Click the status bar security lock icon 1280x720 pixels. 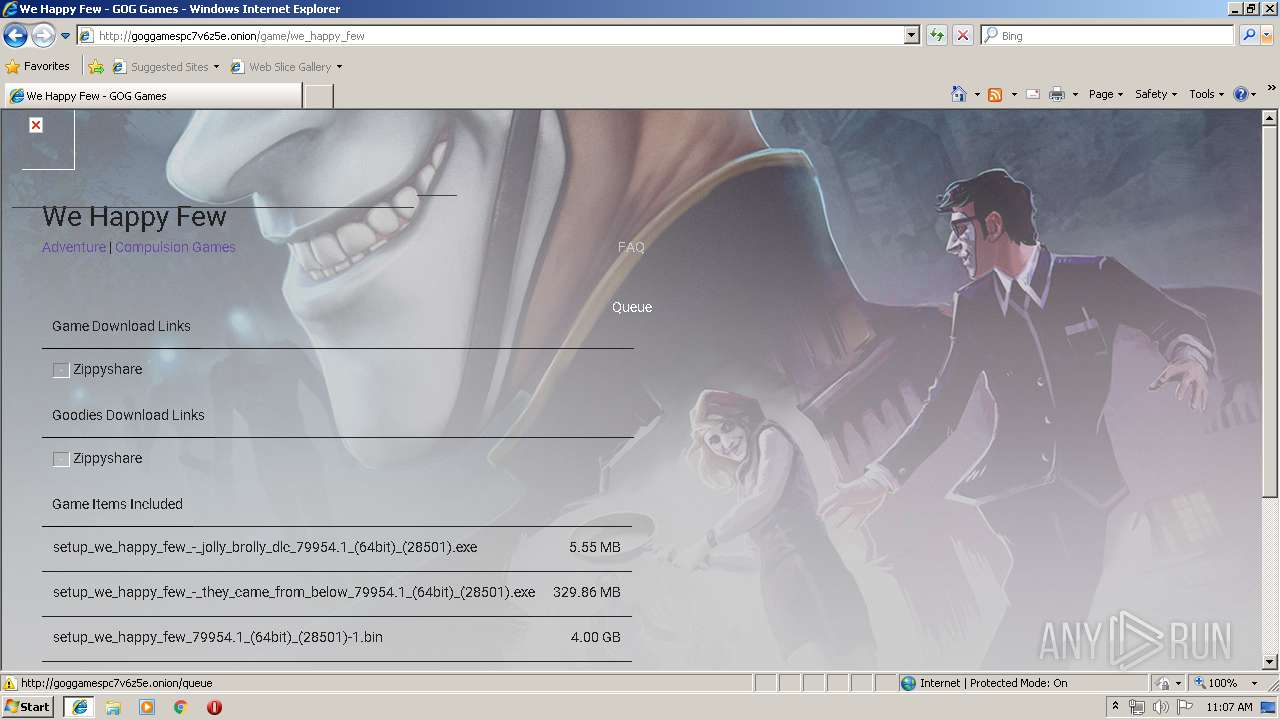[x=1163, y=683]
